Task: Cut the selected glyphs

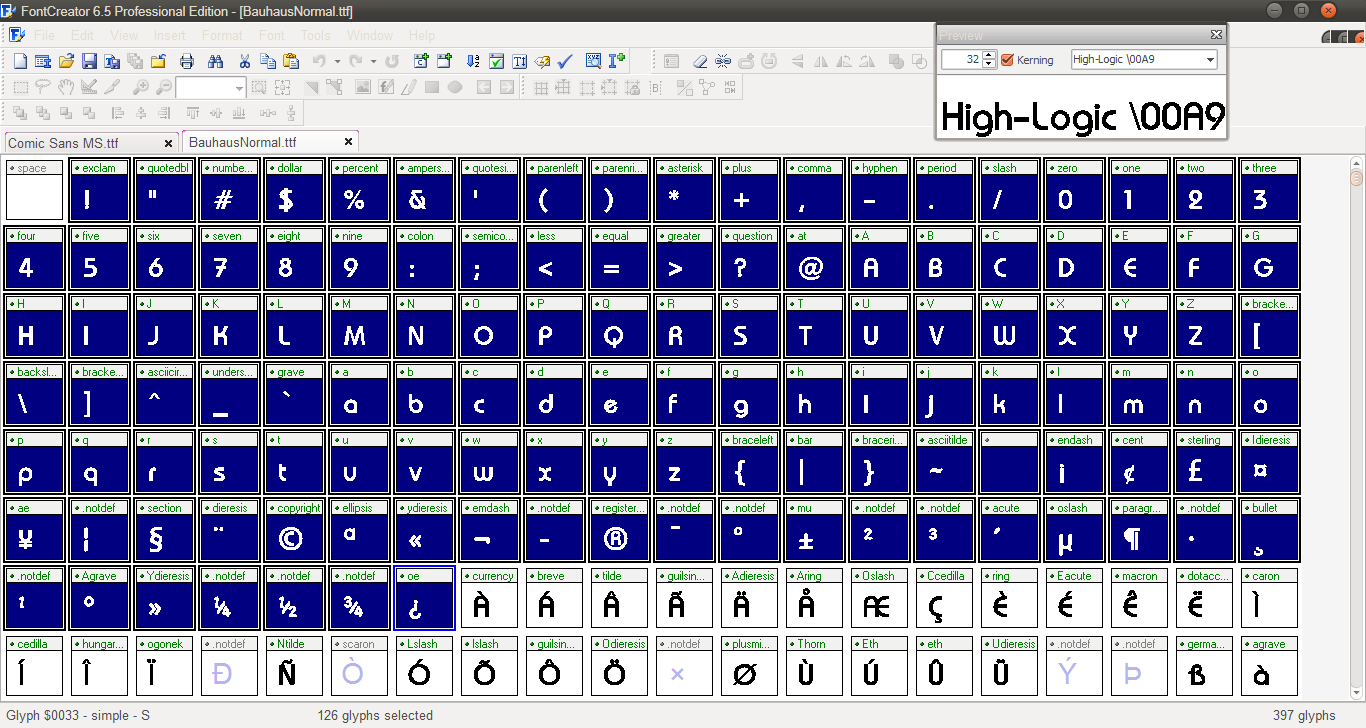Action: 244,60
